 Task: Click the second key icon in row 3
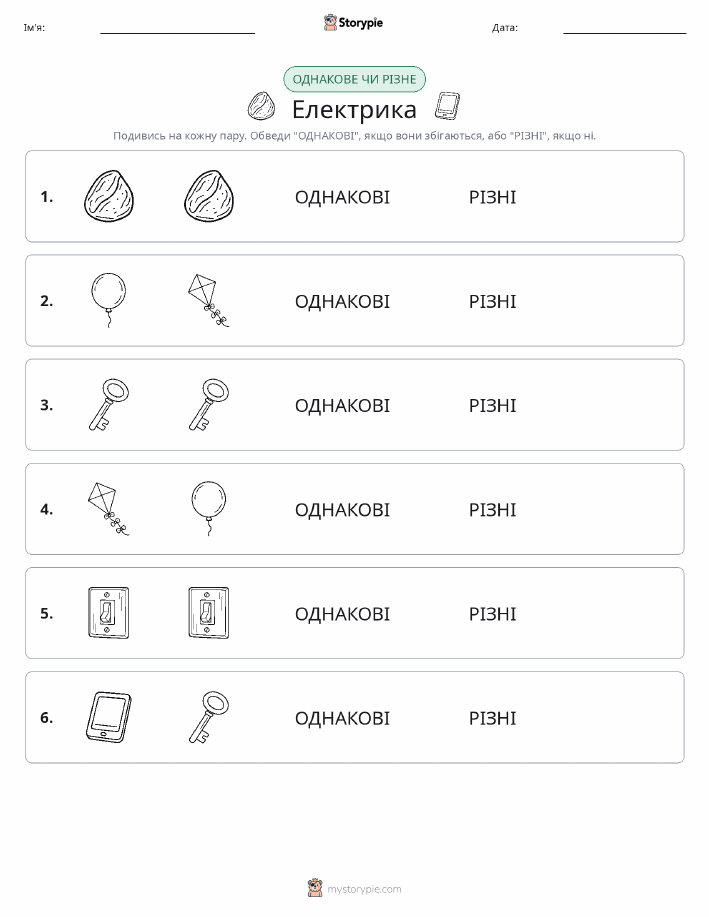(209, 405)
